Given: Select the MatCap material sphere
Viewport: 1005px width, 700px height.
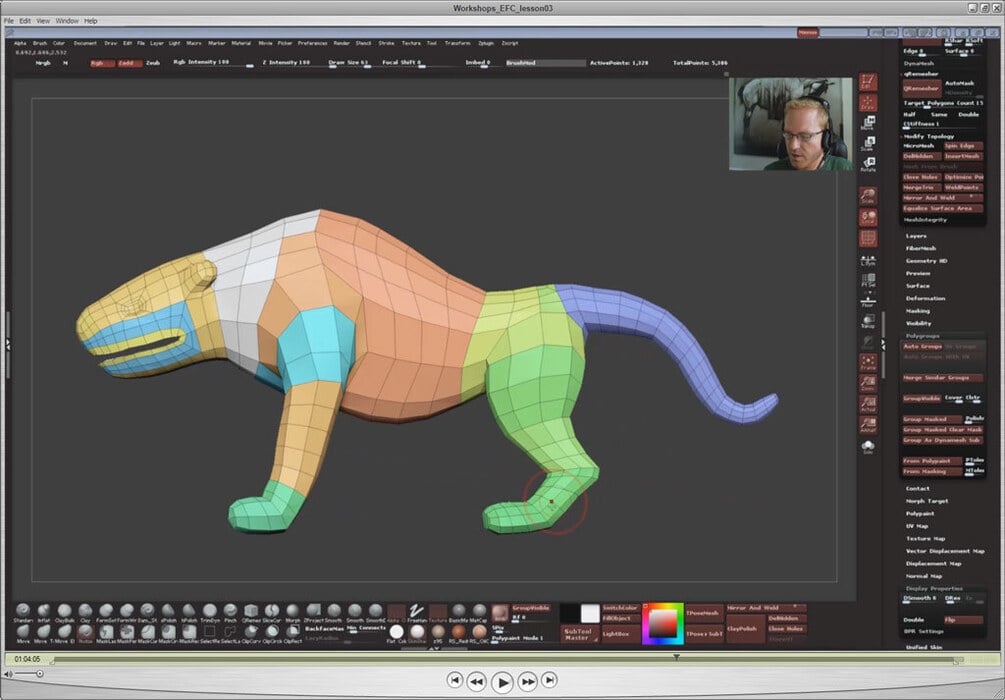Looking at the screenshot, I should [479, 612].
